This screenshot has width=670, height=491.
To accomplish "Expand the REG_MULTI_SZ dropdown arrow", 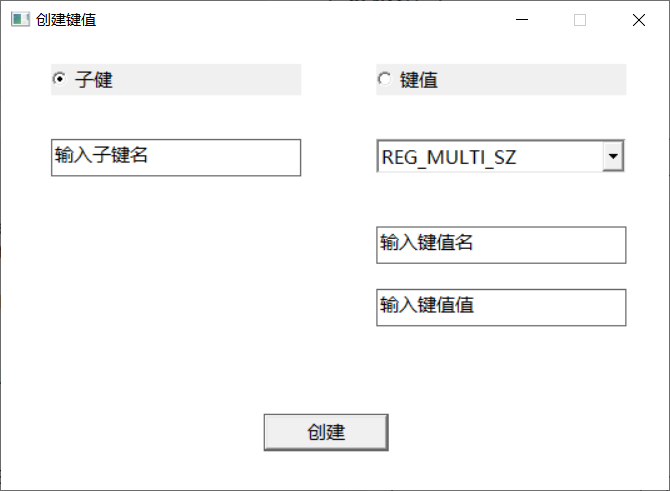I will coord(614,156).
